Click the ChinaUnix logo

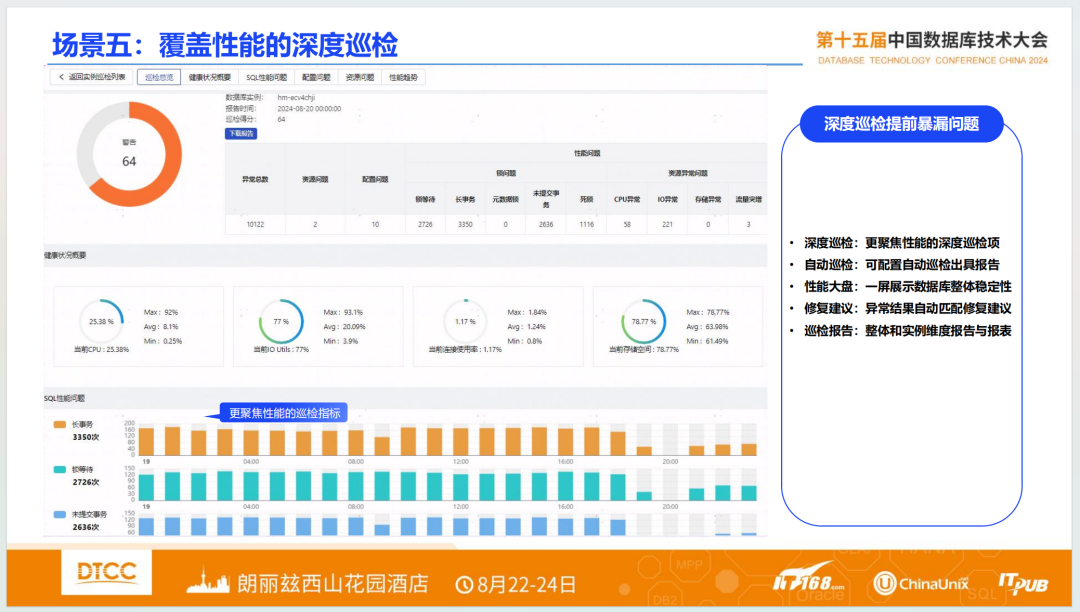pyautogui.click(x=921, y=584)
